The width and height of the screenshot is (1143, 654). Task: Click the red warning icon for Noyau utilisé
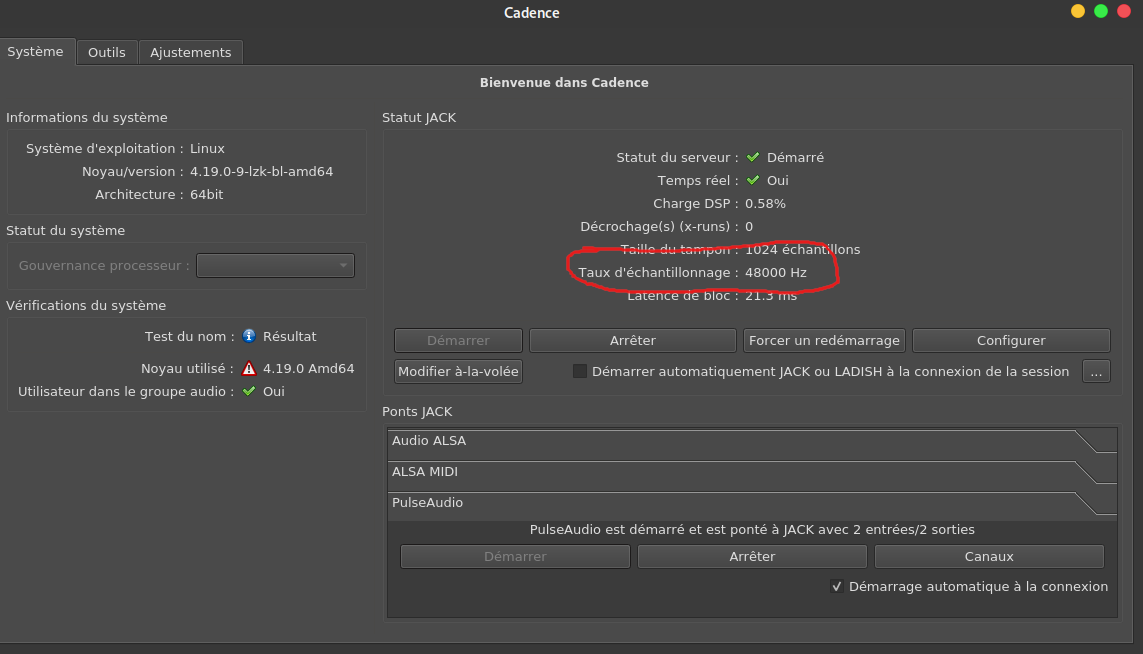point(249,368)
